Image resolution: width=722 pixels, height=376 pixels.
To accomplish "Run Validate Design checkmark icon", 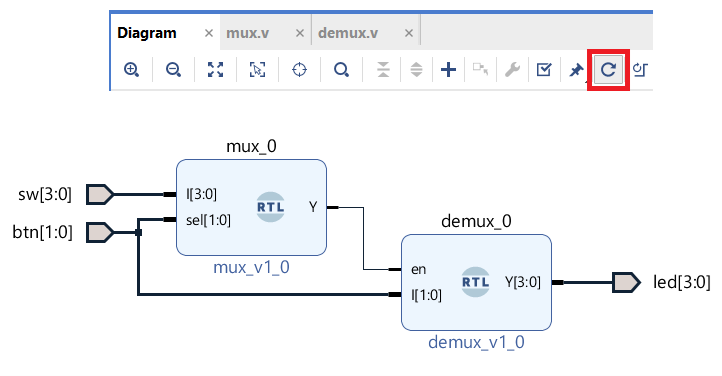I will [544, 69].
